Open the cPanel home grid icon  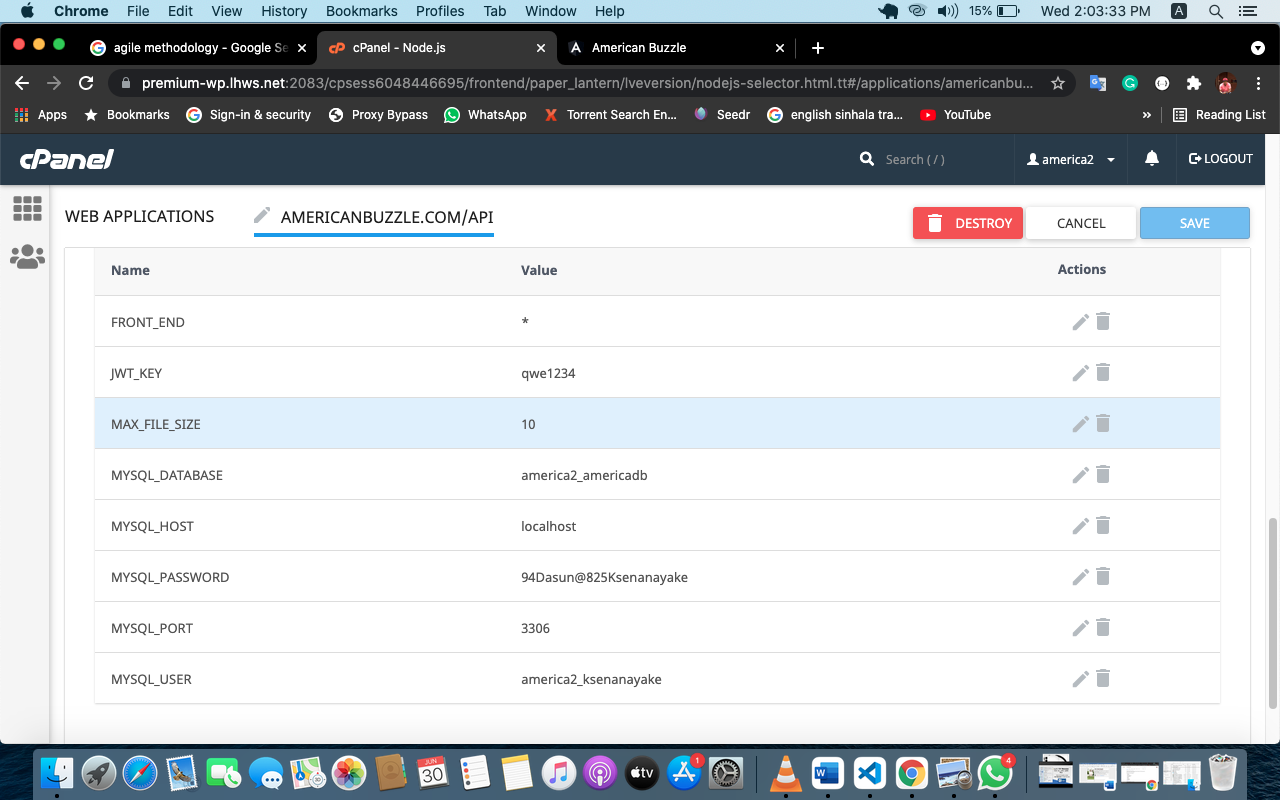(x=27, y=208)
